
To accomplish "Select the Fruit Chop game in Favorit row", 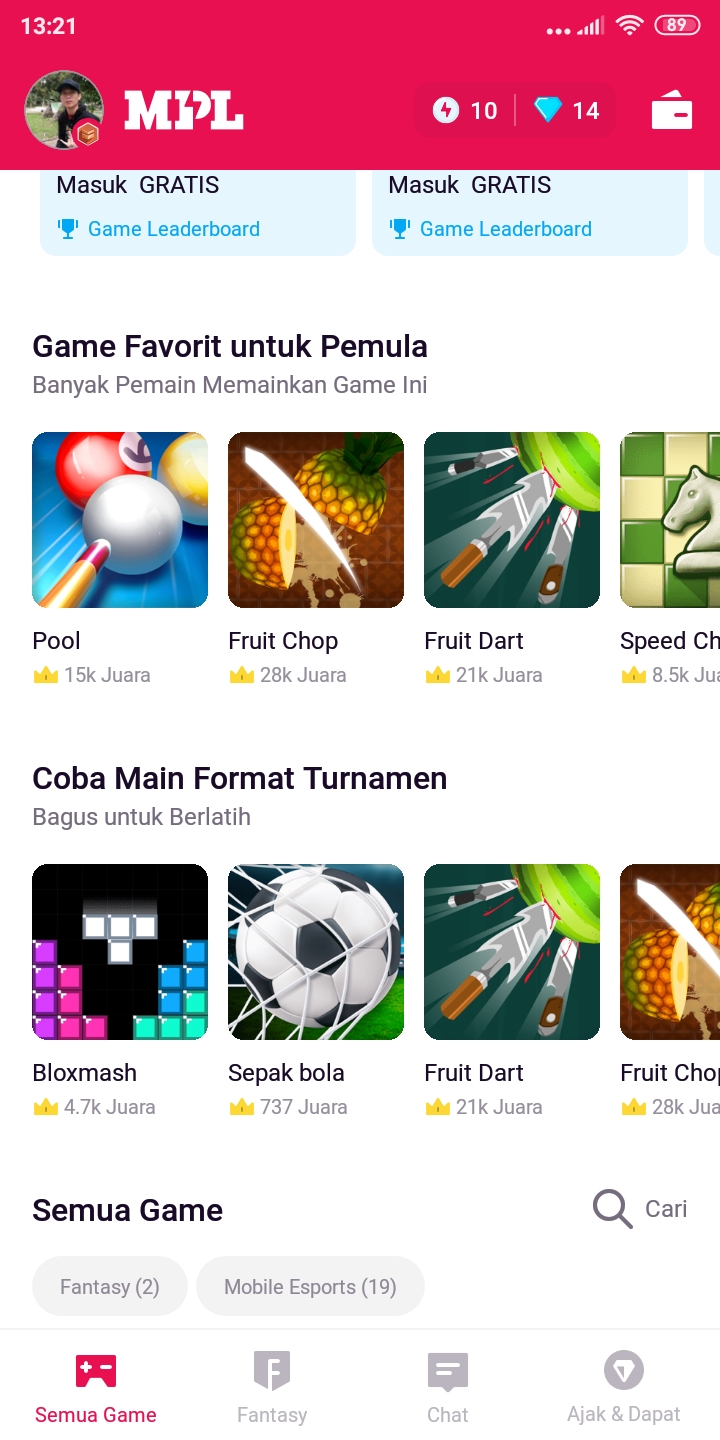I will tap(316, 520).
